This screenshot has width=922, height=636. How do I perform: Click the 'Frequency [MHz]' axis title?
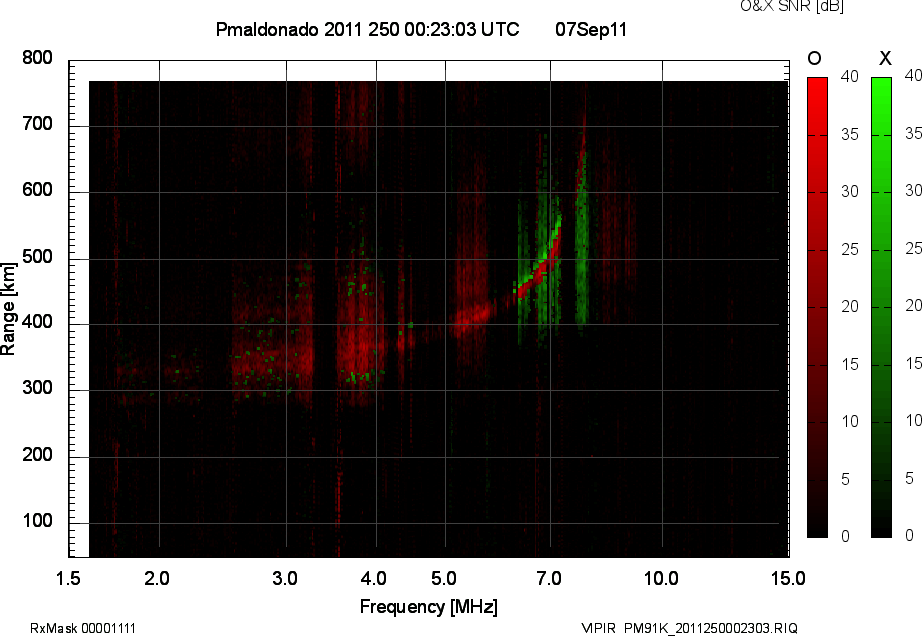point(429,607)
